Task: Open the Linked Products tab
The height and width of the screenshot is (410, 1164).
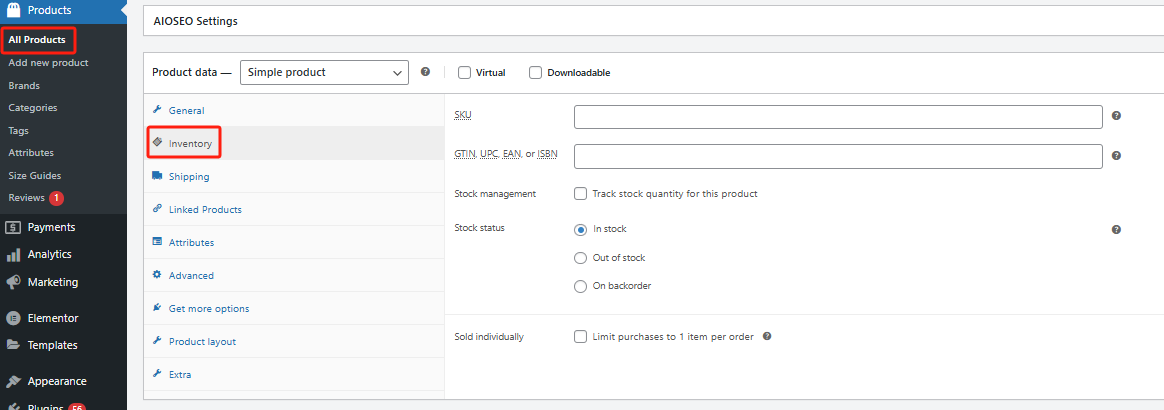Action: point(204,210)
